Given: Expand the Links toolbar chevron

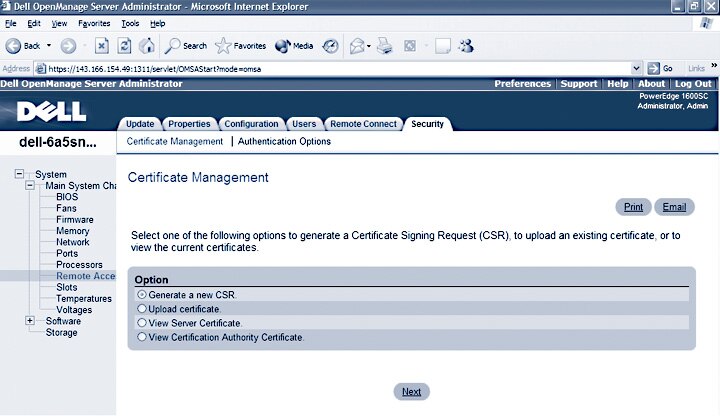Looking at the screenshot, I should click(714, 66).
